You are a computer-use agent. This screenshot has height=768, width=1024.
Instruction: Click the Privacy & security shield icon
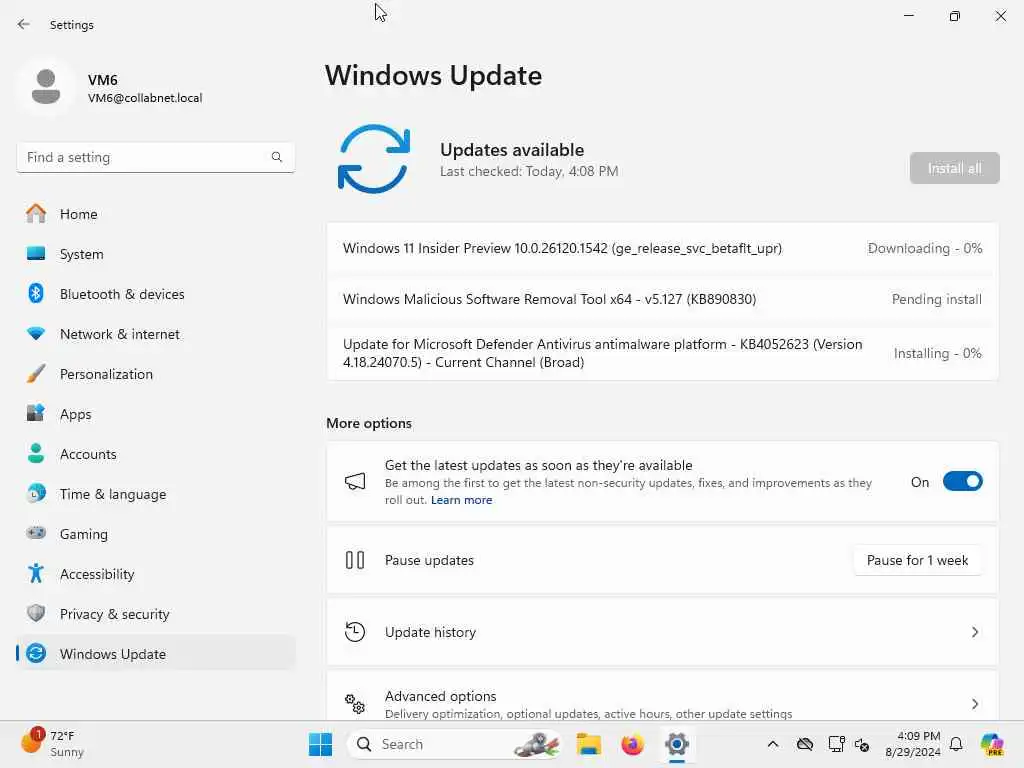[36, 613]
